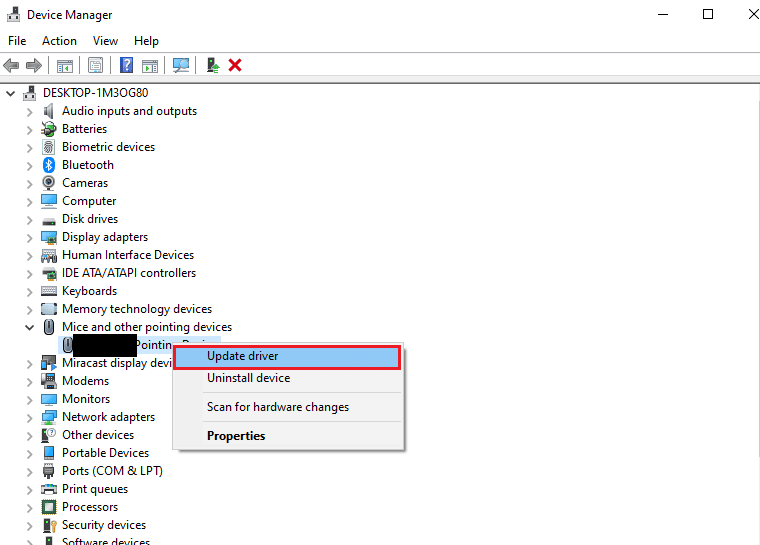Maximize the Device Manager window
Screen dimensions: 760x545
(708, 15)
